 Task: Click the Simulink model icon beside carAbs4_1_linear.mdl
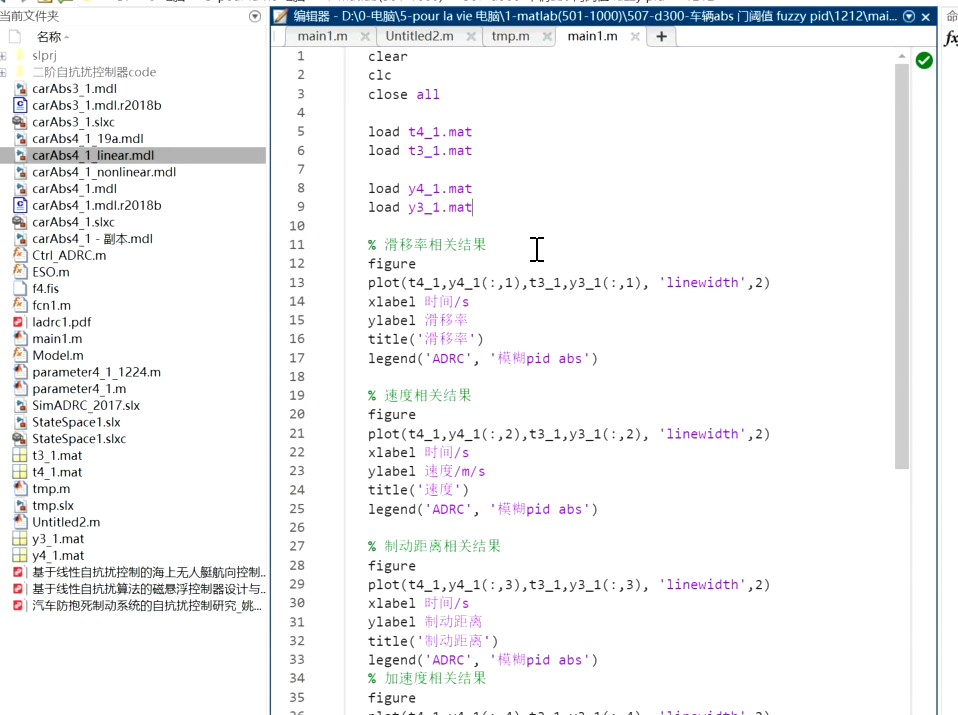click(x=22, y=155)
